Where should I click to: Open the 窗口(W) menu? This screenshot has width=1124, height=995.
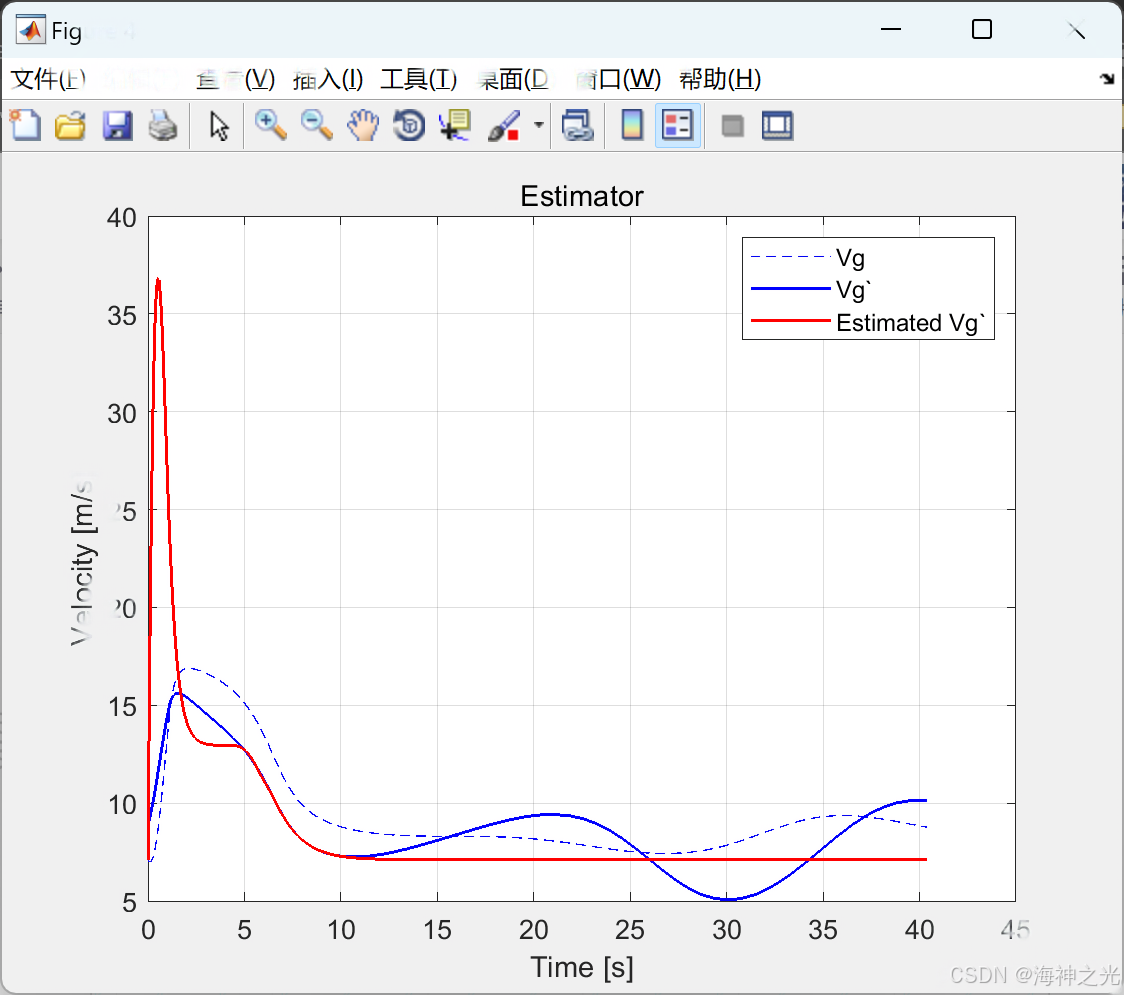coord(618,79)
